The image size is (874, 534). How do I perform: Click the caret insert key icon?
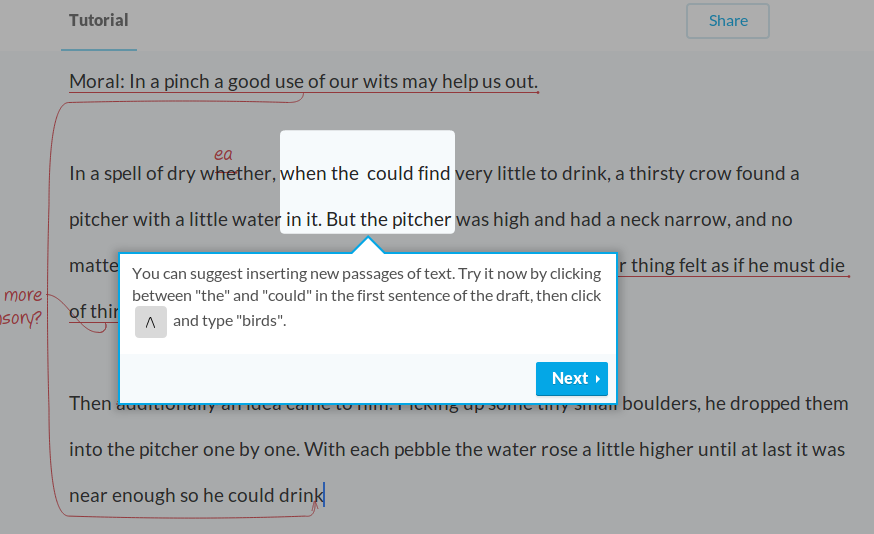(x=150, y=322)
